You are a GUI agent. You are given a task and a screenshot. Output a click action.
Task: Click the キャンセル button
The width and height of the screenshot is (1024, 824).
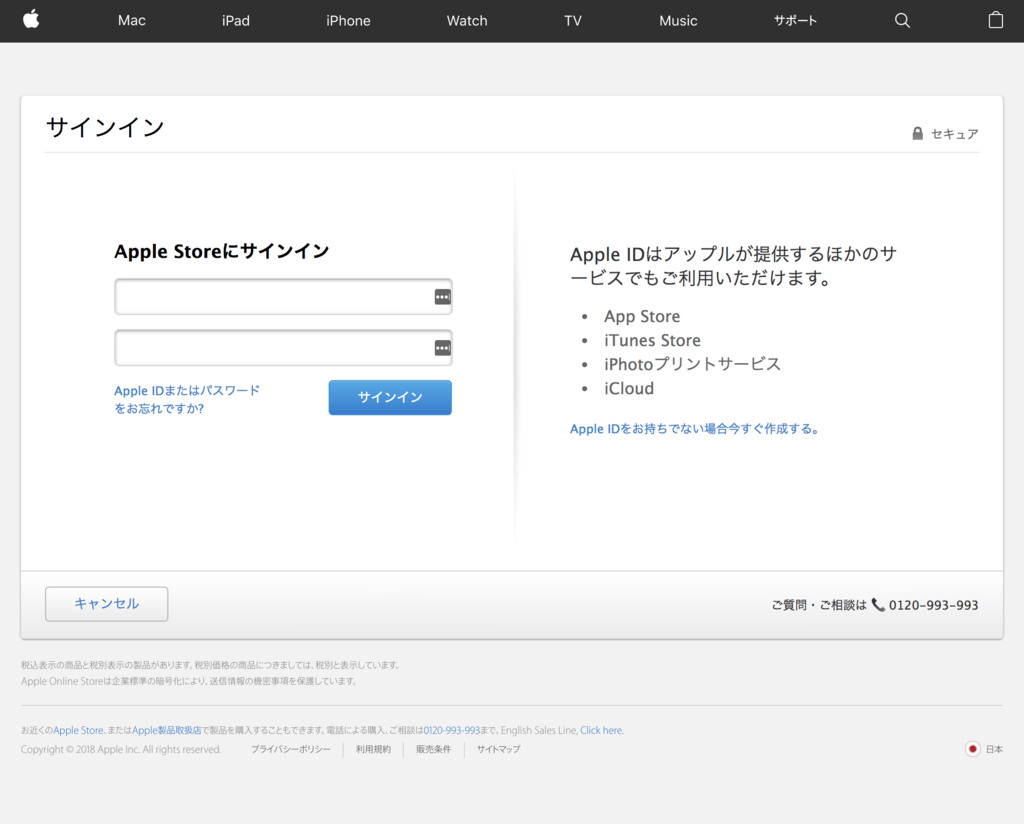[x=106, y=604]
